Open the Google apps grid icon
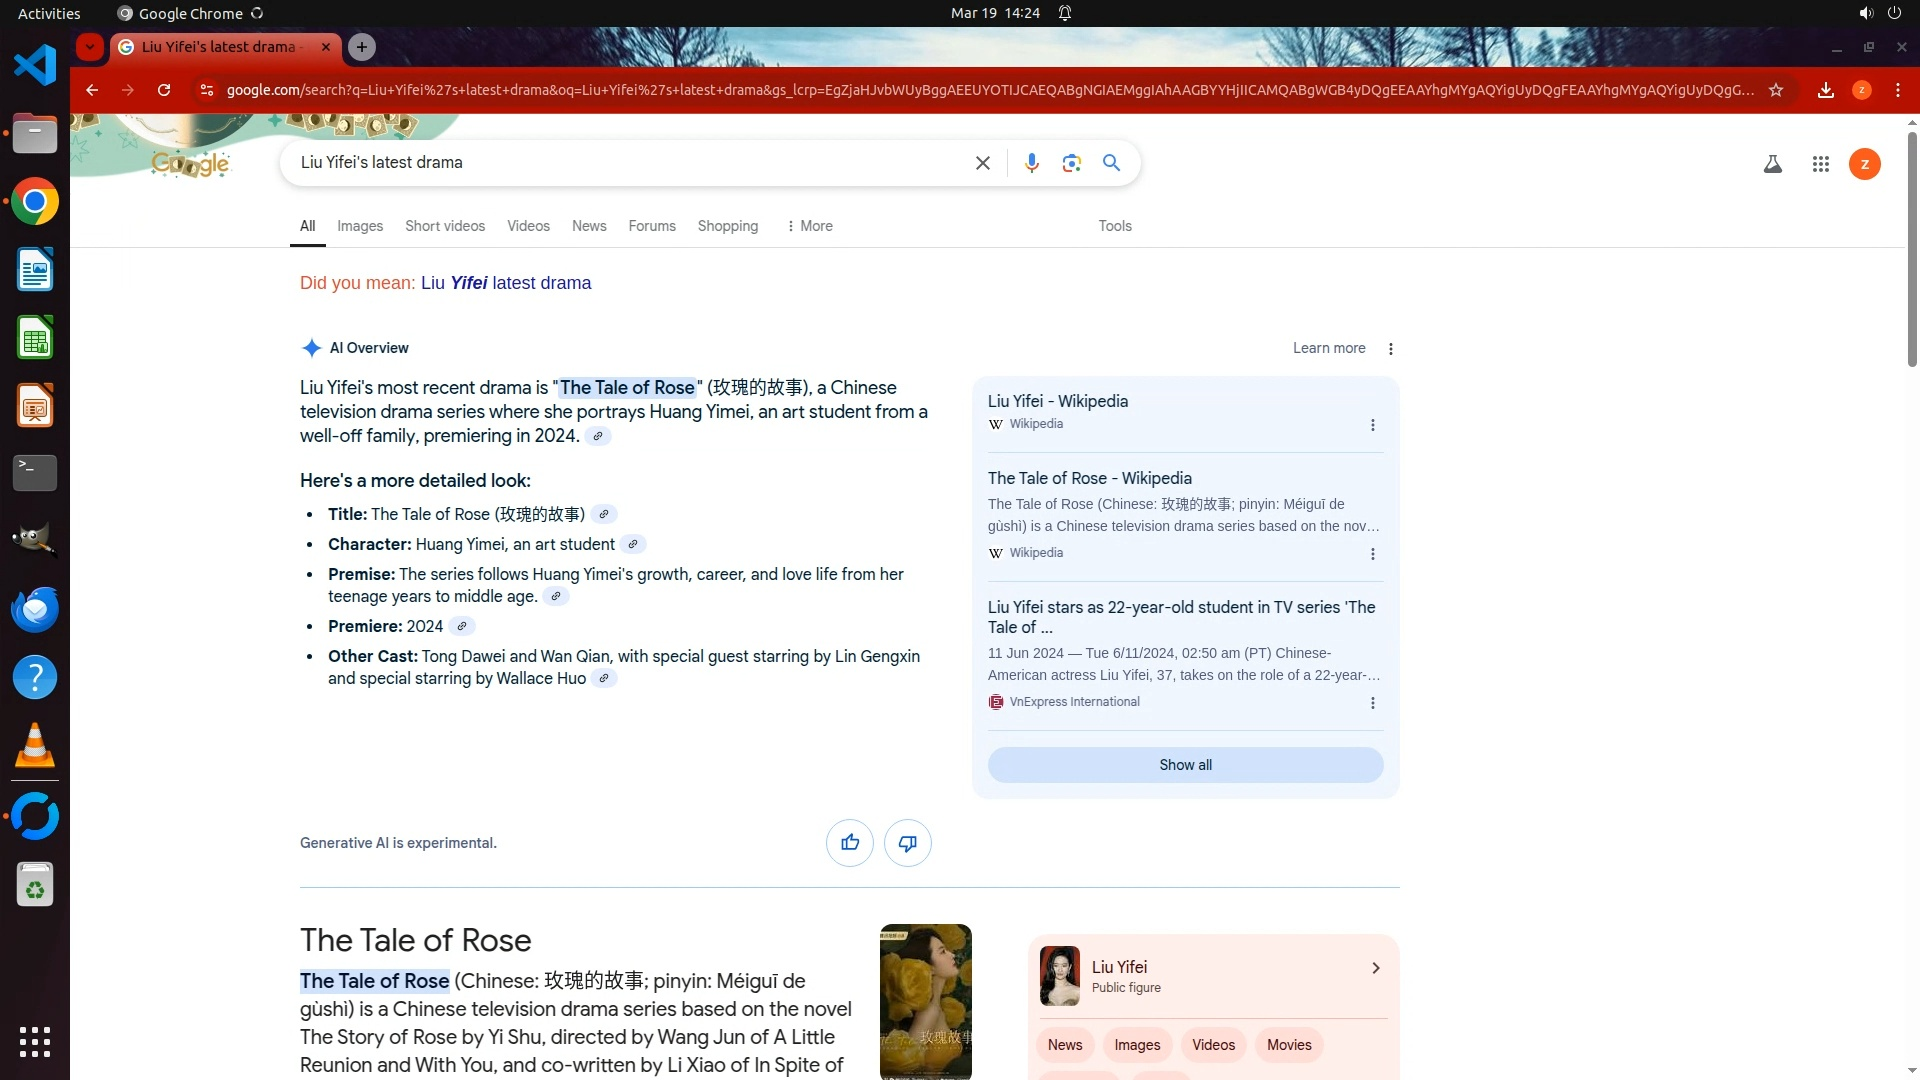 click(x=1820, y=164)
